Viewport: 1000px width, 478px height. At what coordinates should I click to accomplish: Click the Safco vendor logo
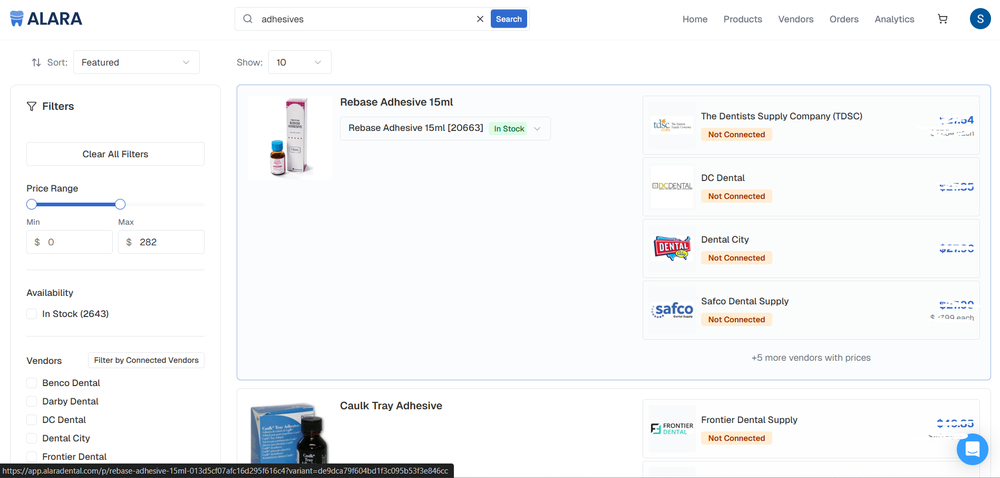click(672, 310)
